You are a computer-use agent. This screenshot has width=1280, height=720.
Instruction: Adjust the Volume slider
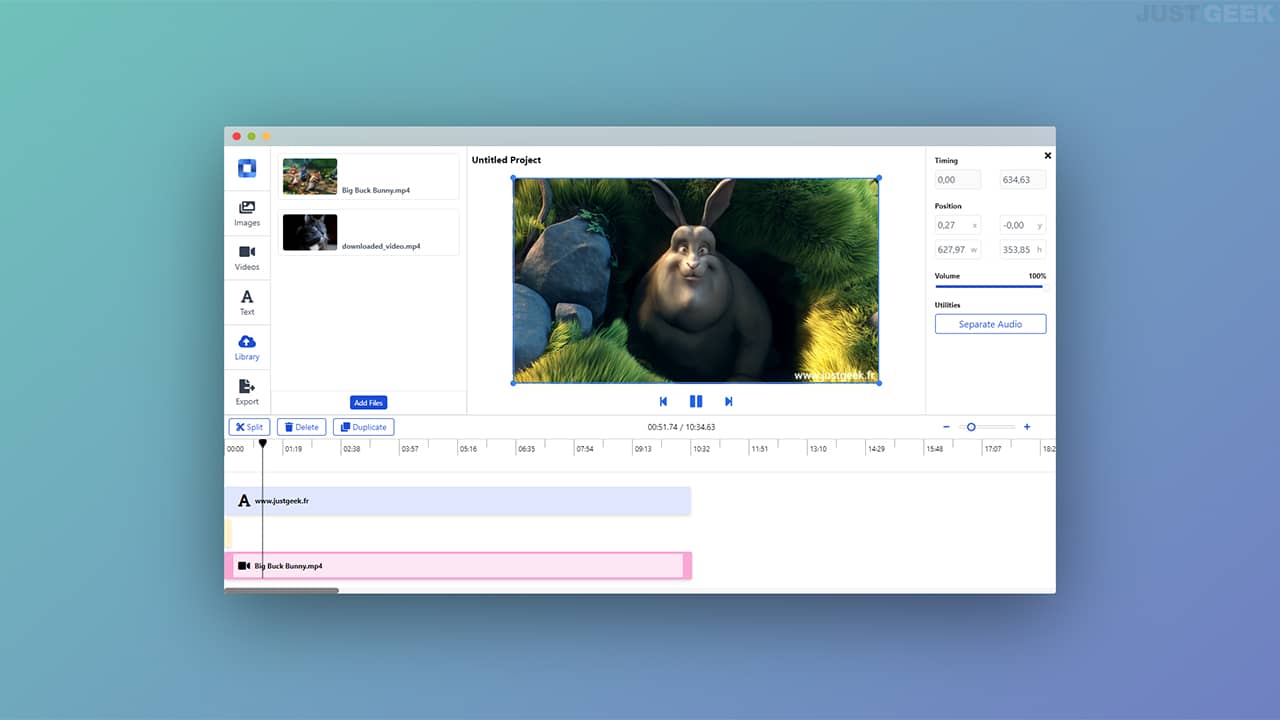coord(989,287)
